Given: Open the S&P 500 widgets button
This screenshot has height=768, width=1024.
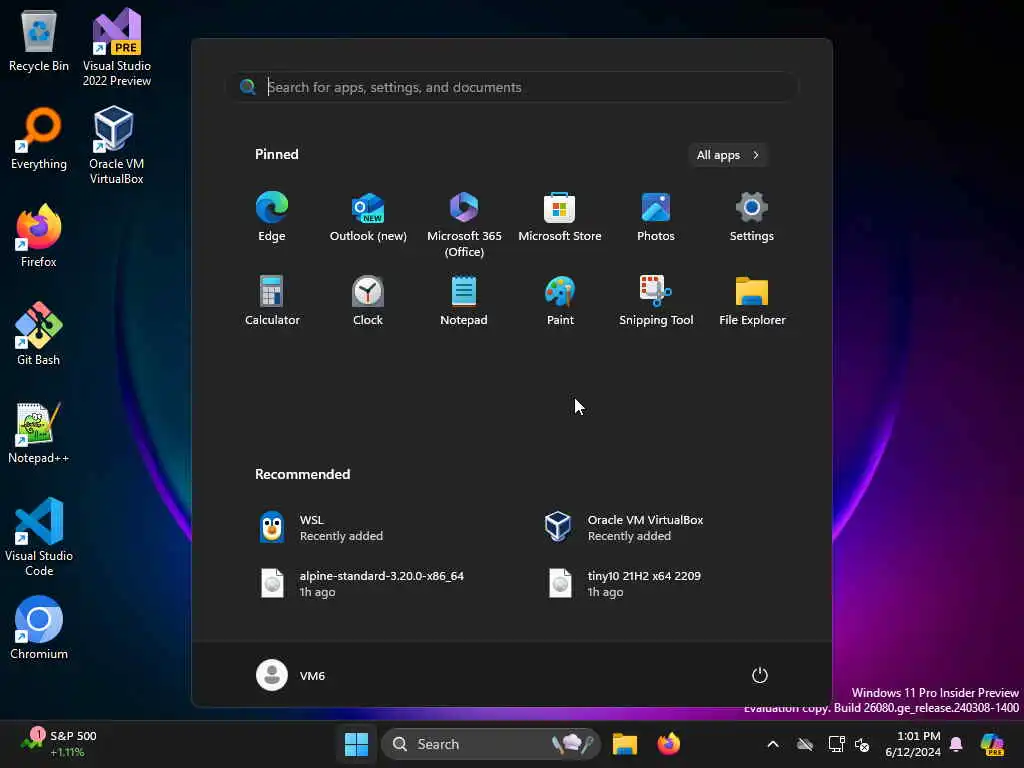Looking at the screenshot, I should (59, 744).
